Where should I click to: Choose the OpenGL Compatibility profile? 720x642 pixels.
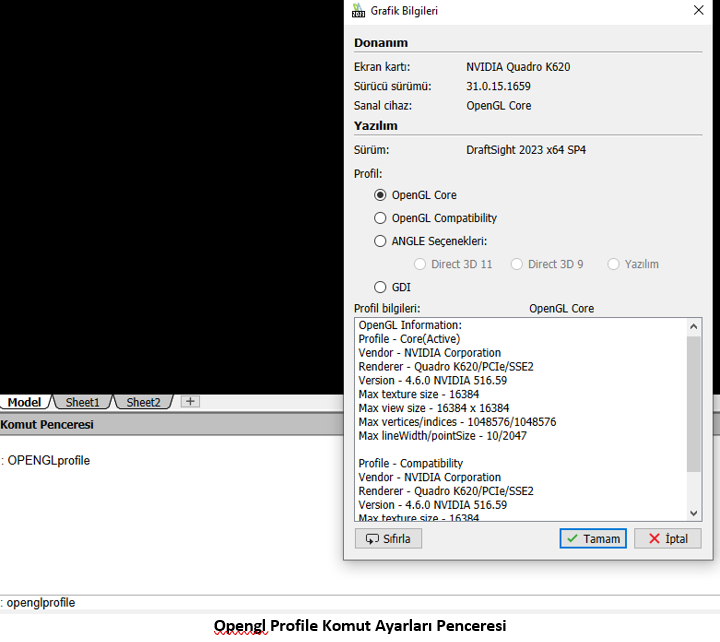[x=380, y=218]
